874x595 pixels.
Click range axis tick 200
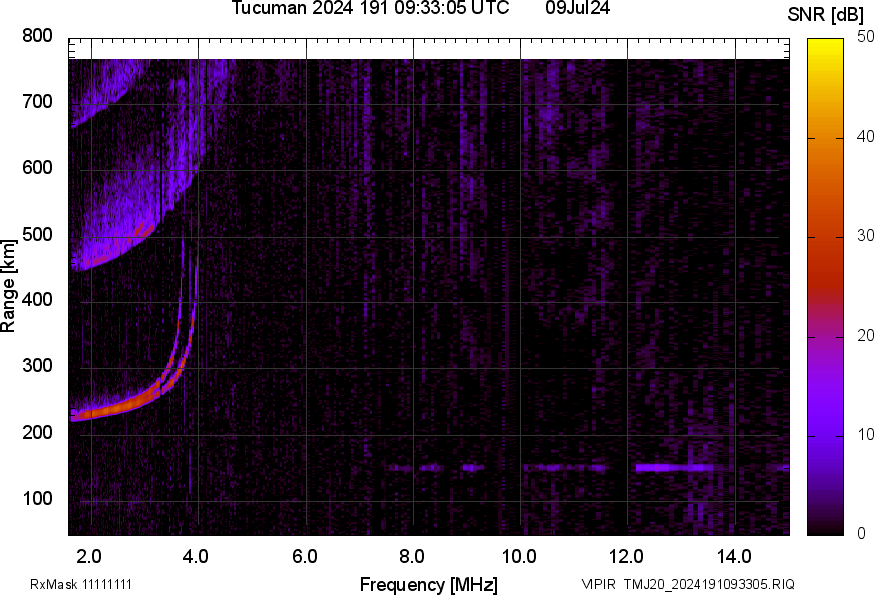tap(37, 432)
